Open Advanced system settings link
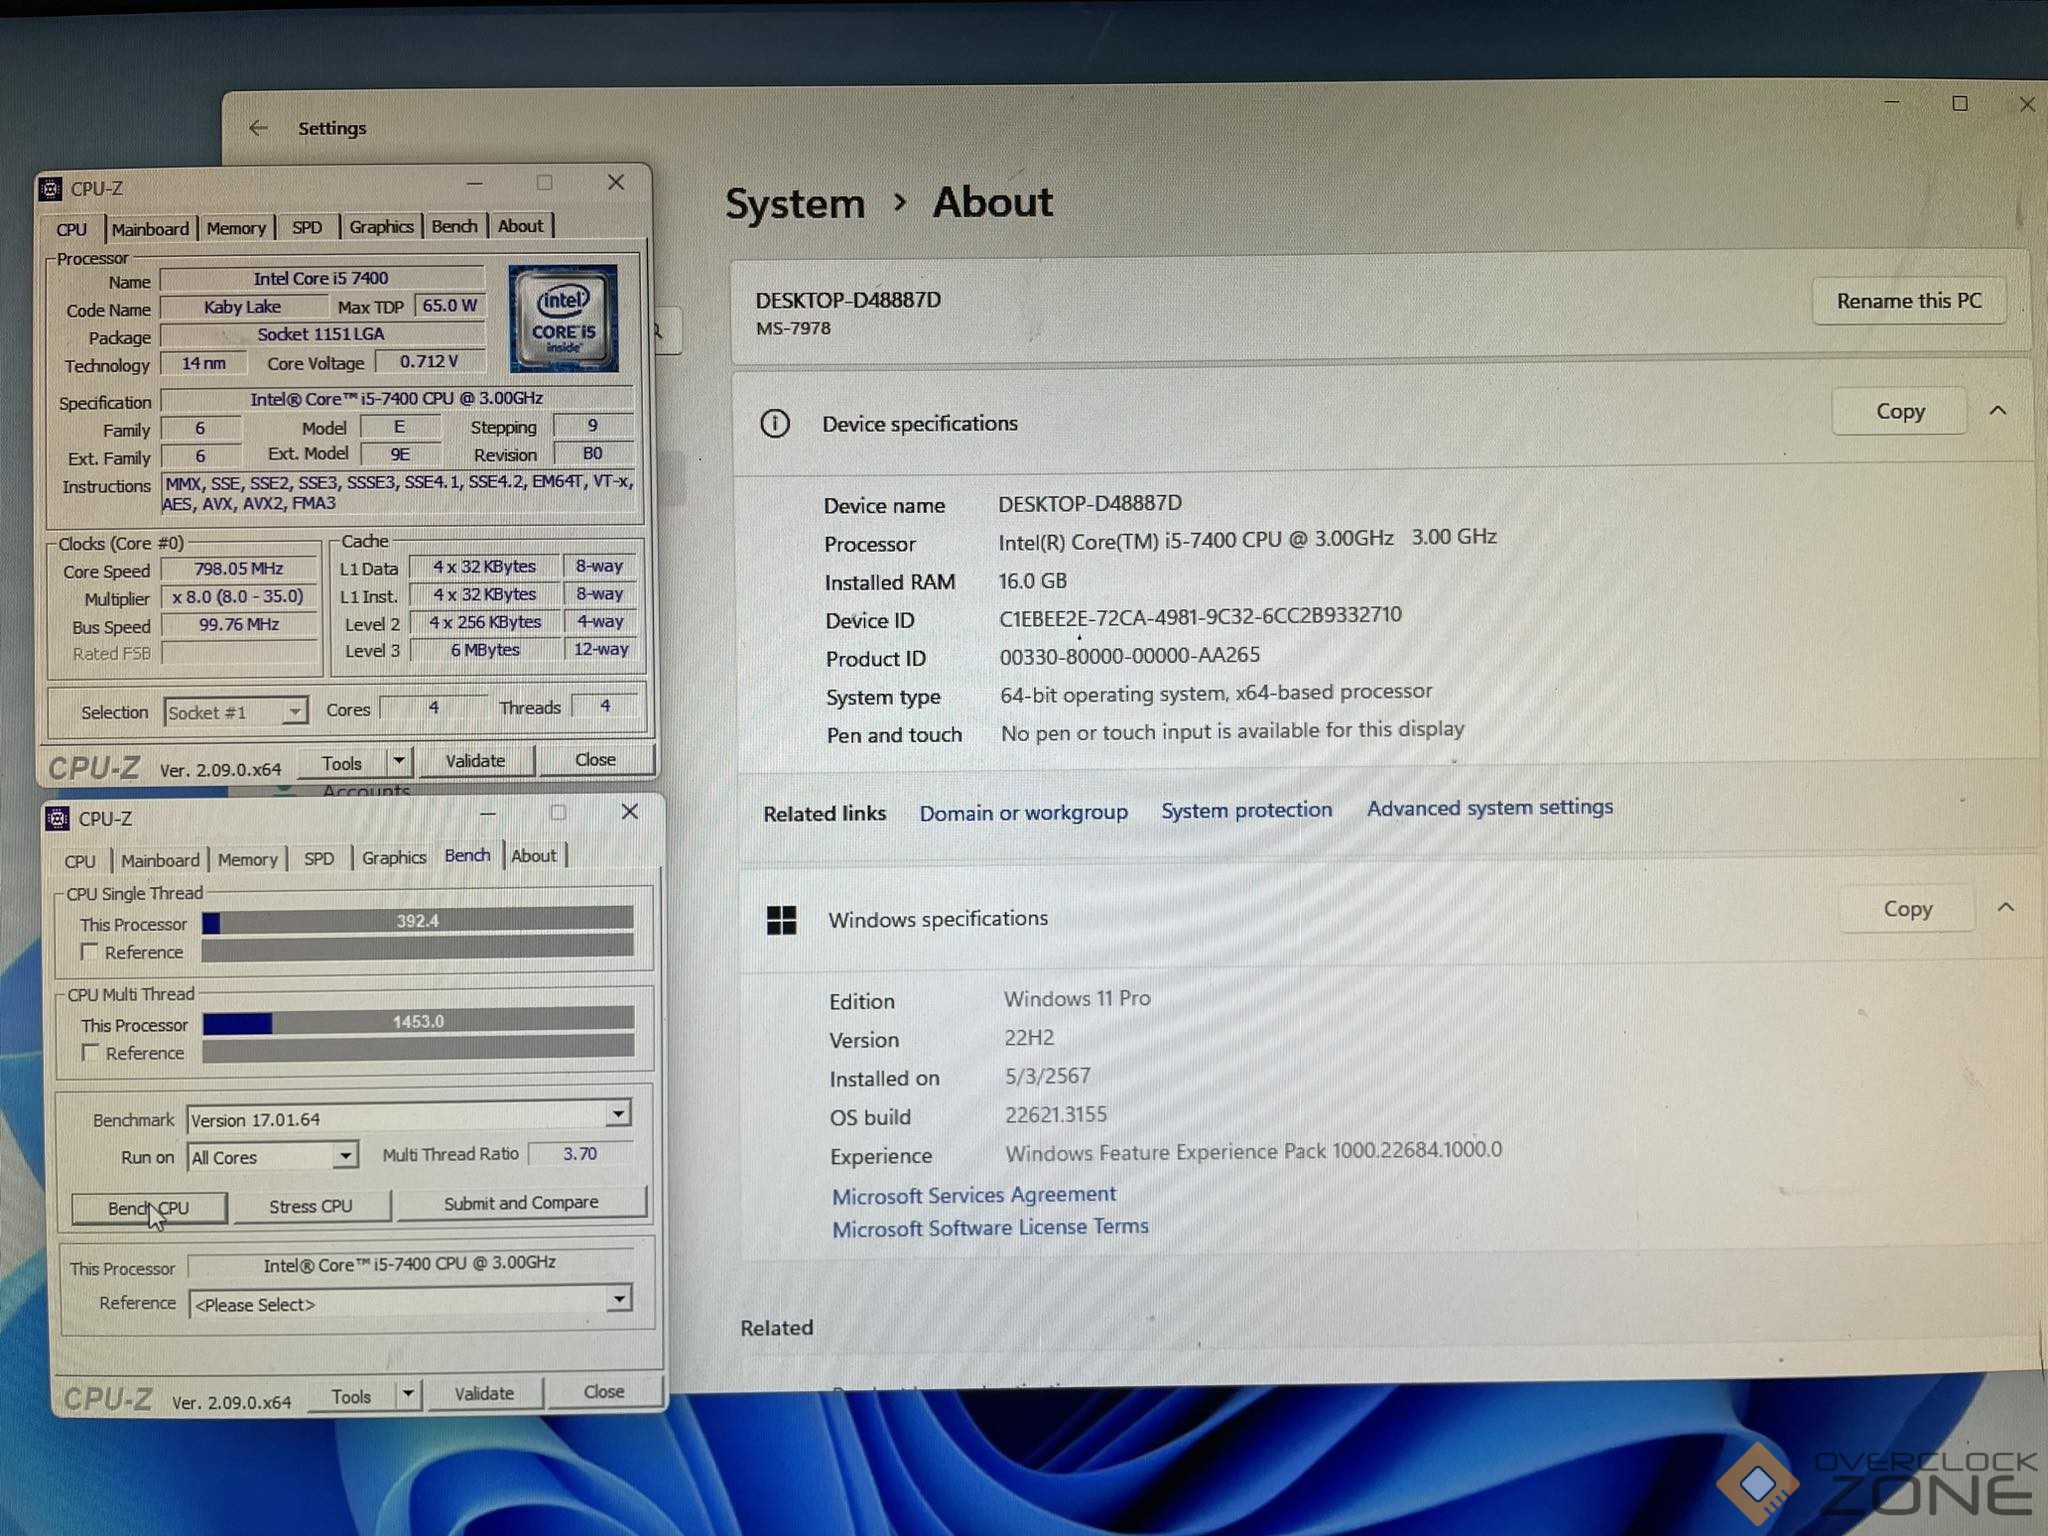Image resolution: width=2048 pixels, height=1536 pixels. [1489, 808]
